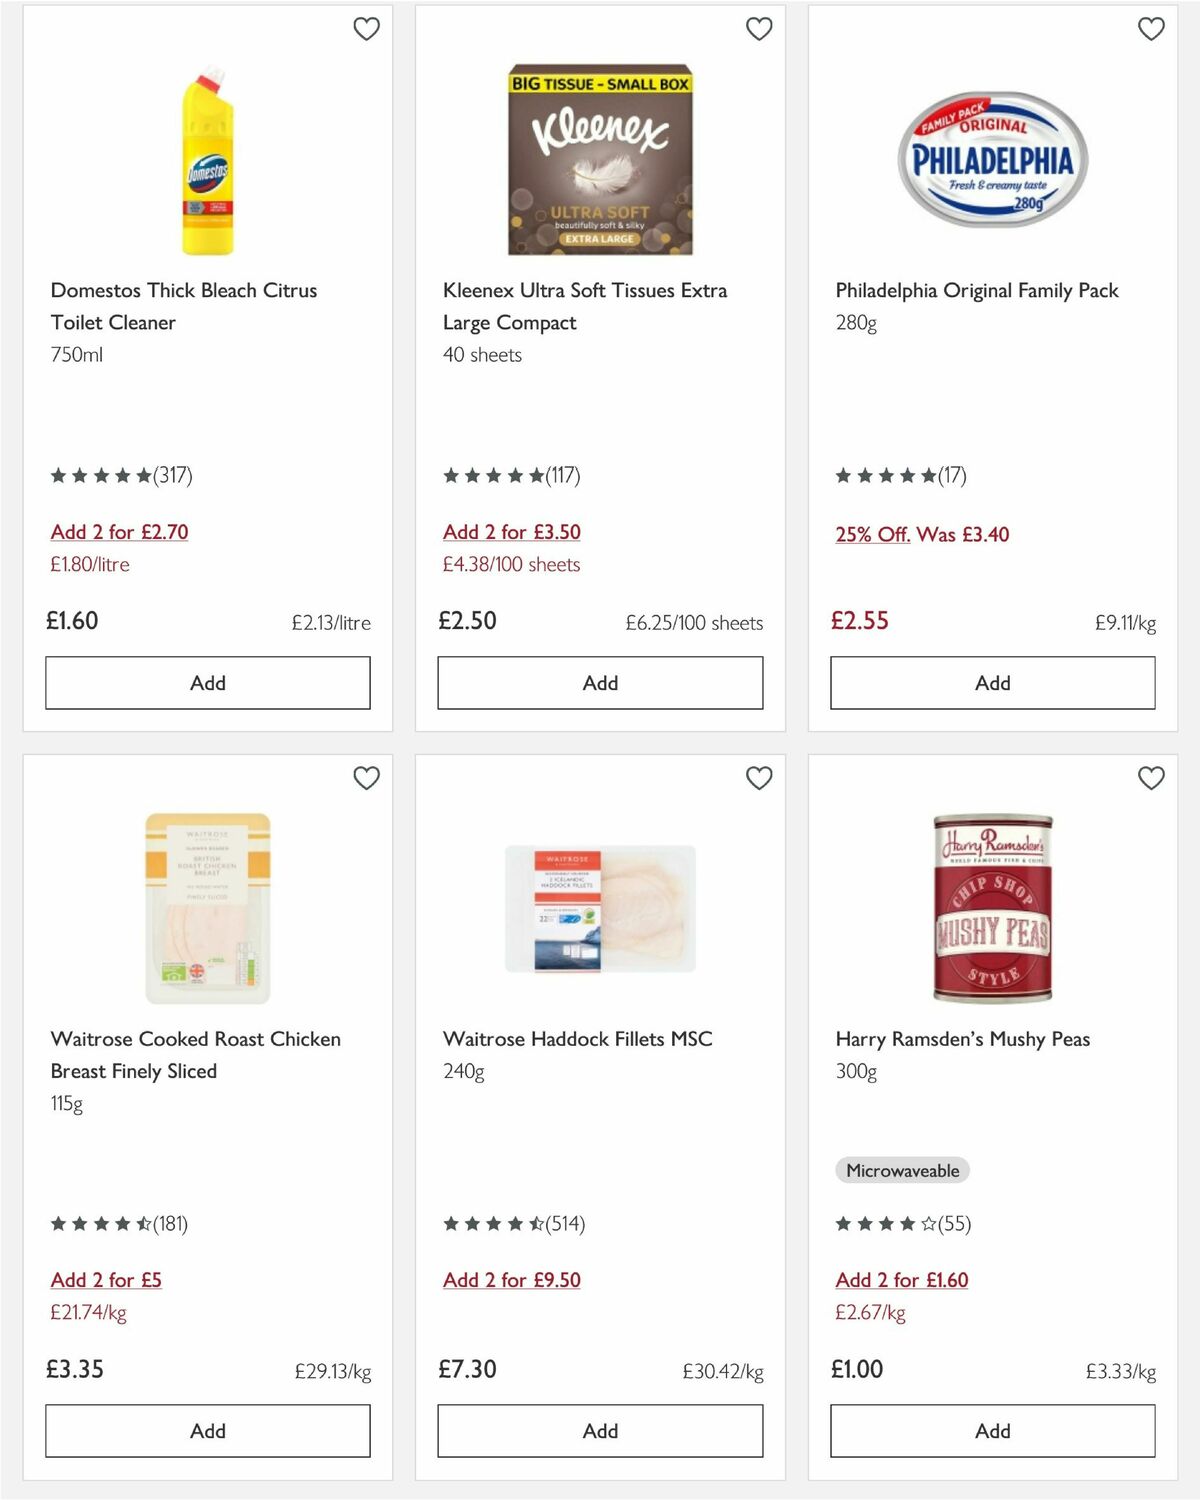1200x1500 pixels.
Task: Click the heart on Waitrose Cooked Roast Chicken Breast
Action: pyautogui.click(x=367, y=777)
